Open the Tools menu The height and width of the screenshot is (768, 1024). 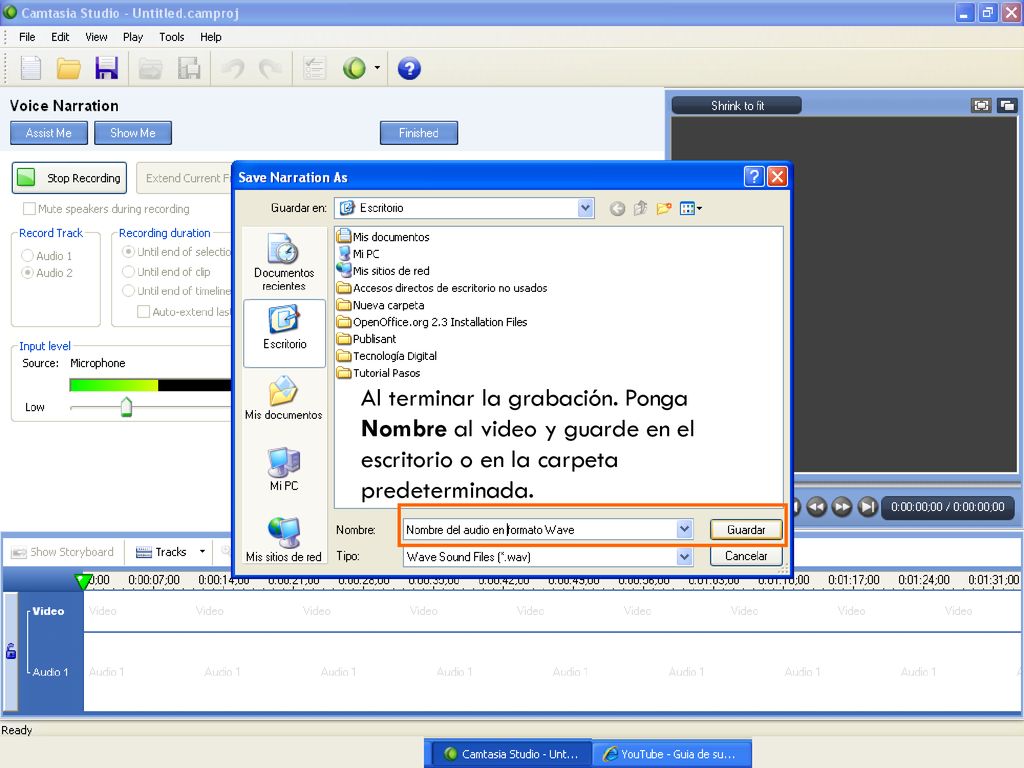[x=172, y=37]
